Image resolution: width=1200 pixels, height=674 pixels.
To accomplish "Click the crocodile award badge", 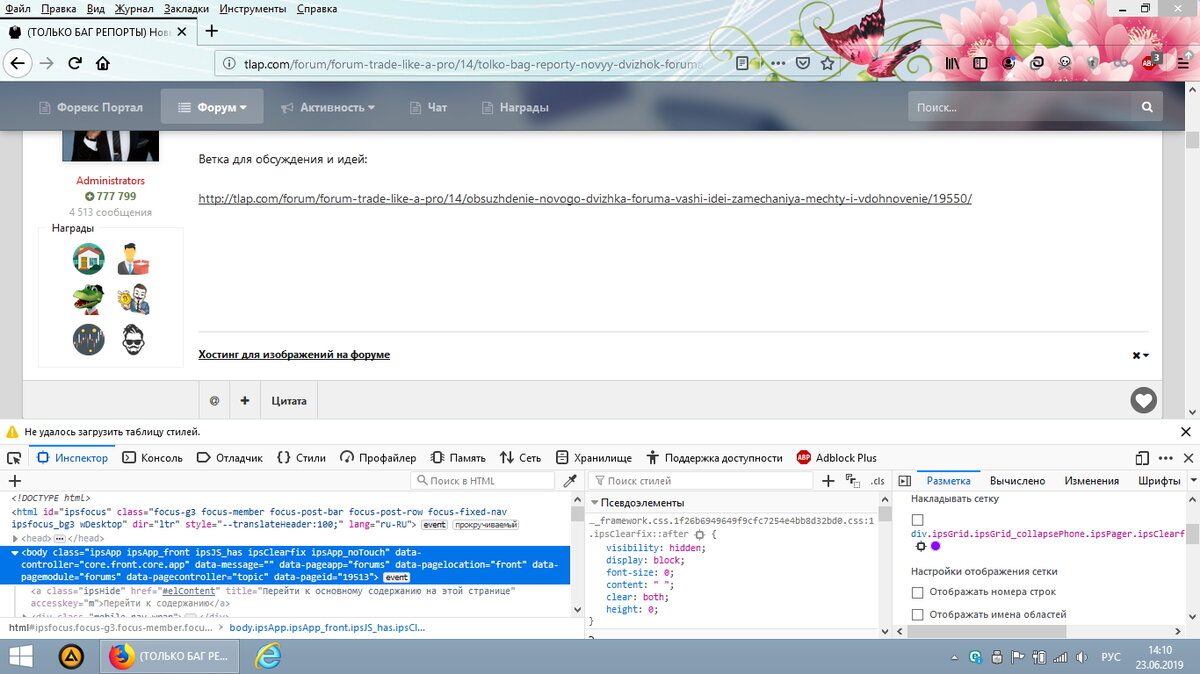I will [88, 299].
